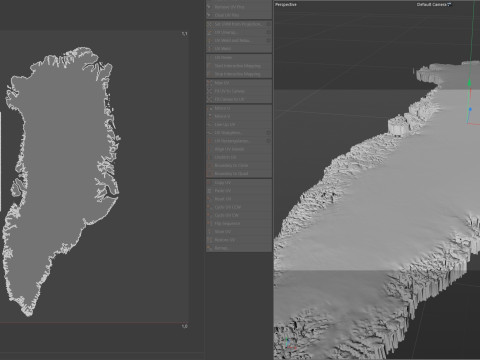Click Start Interactive Mapping

[x=239, y=66]
